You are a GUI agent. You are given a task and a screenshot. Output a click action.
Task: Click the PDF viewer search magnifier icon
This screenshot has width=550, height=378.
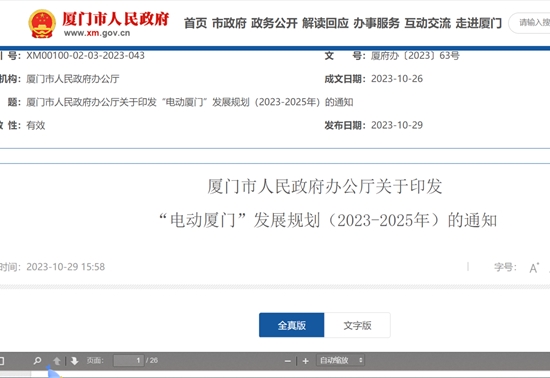(37, 360)
